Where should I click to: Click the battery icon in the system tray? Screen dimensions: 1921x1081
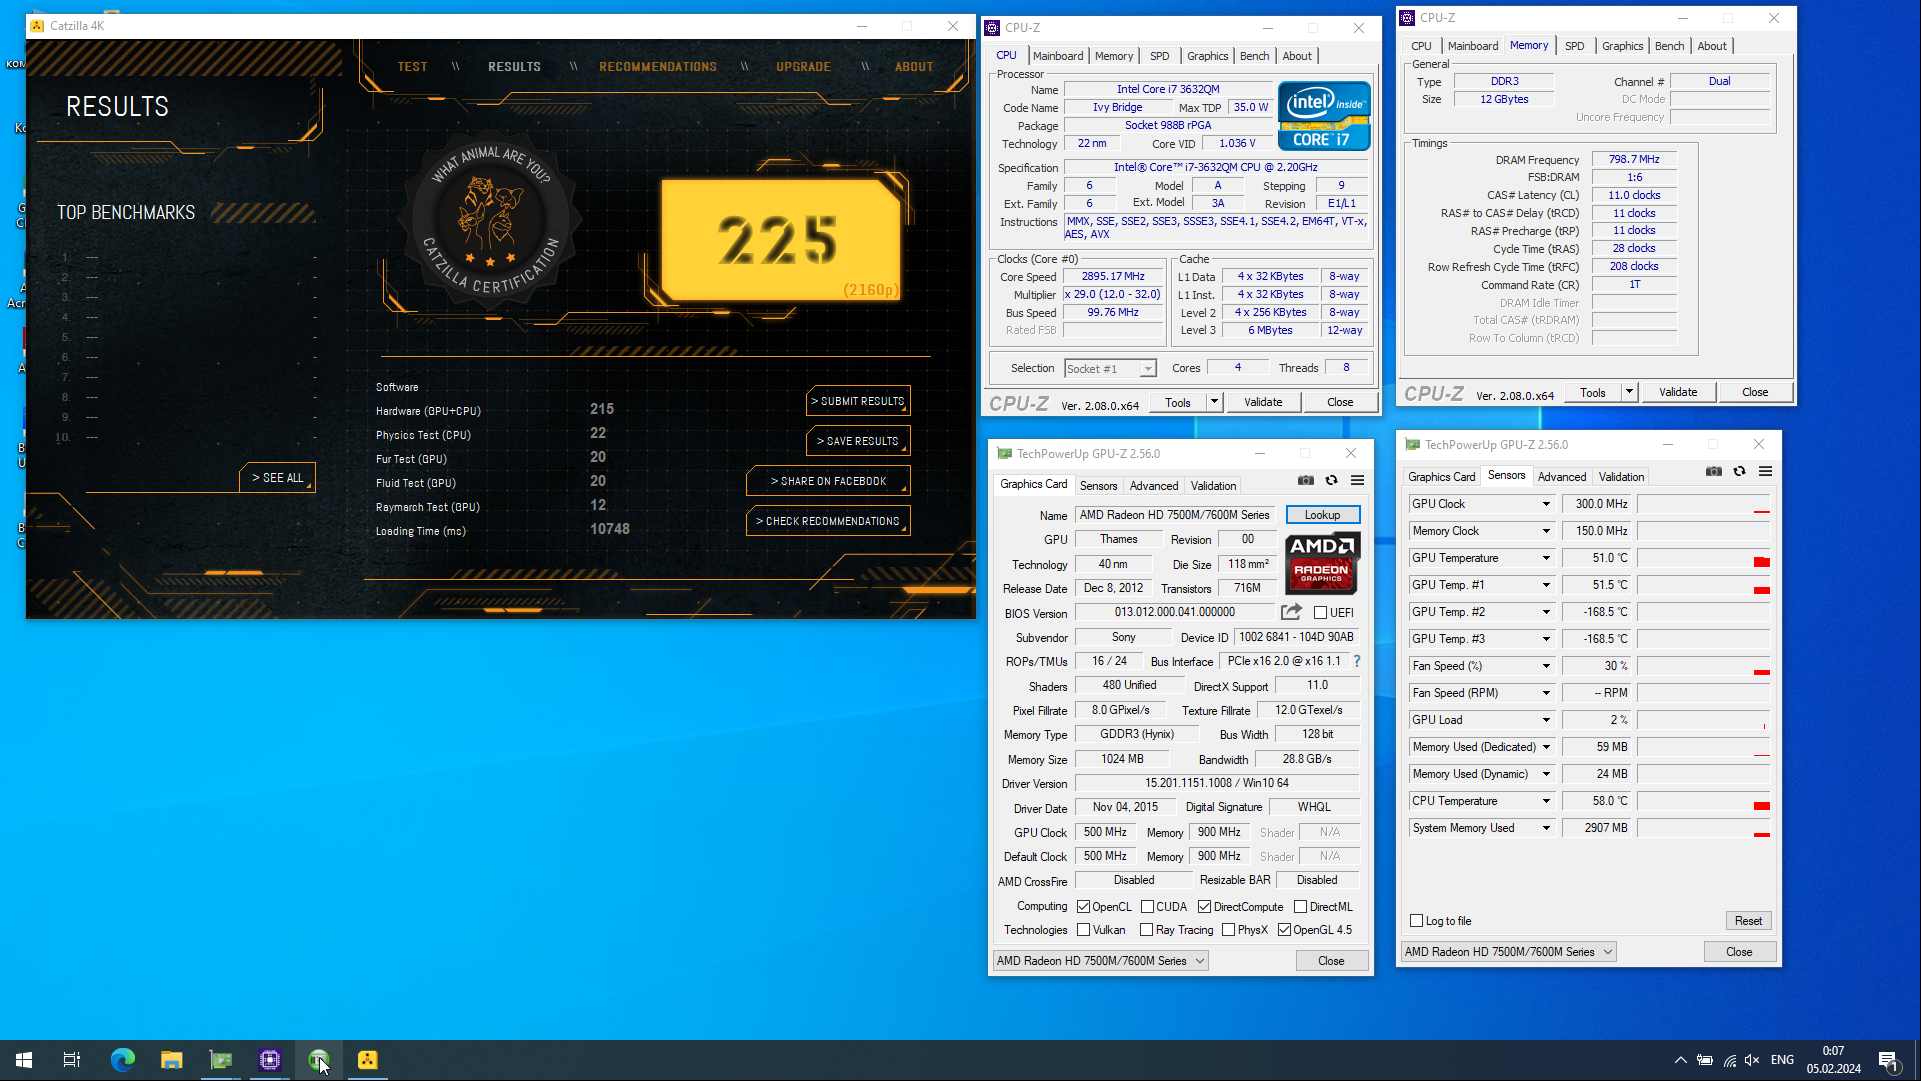click(x=1705, y=1060)
